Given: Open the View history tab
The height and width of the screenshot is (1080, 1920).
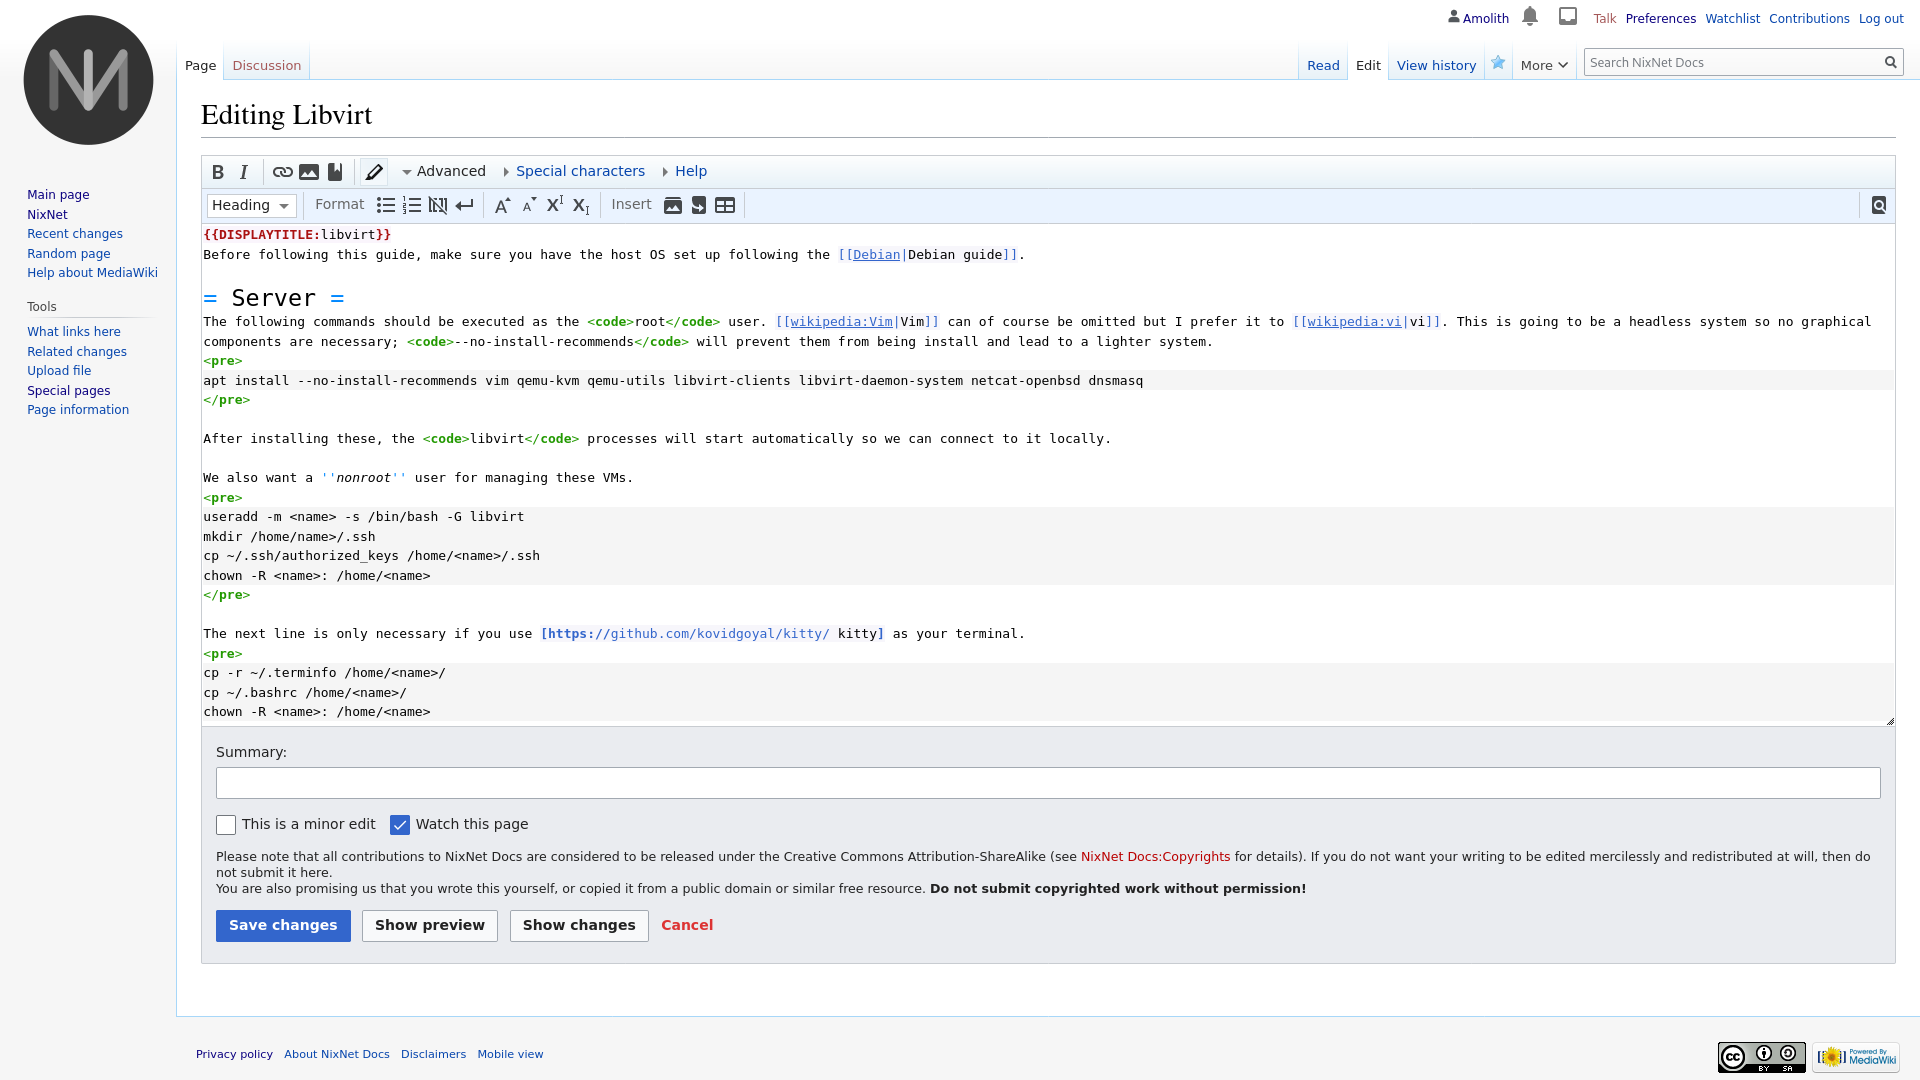Looking at the screenshot, I should pyautogui.click(x=1436, y=65).
